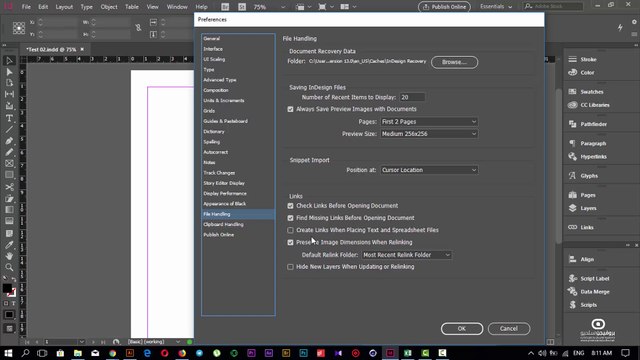Cancel the Preferences dialog
The height and width of the screenshot is (360, 640).
tap(509, 329)
